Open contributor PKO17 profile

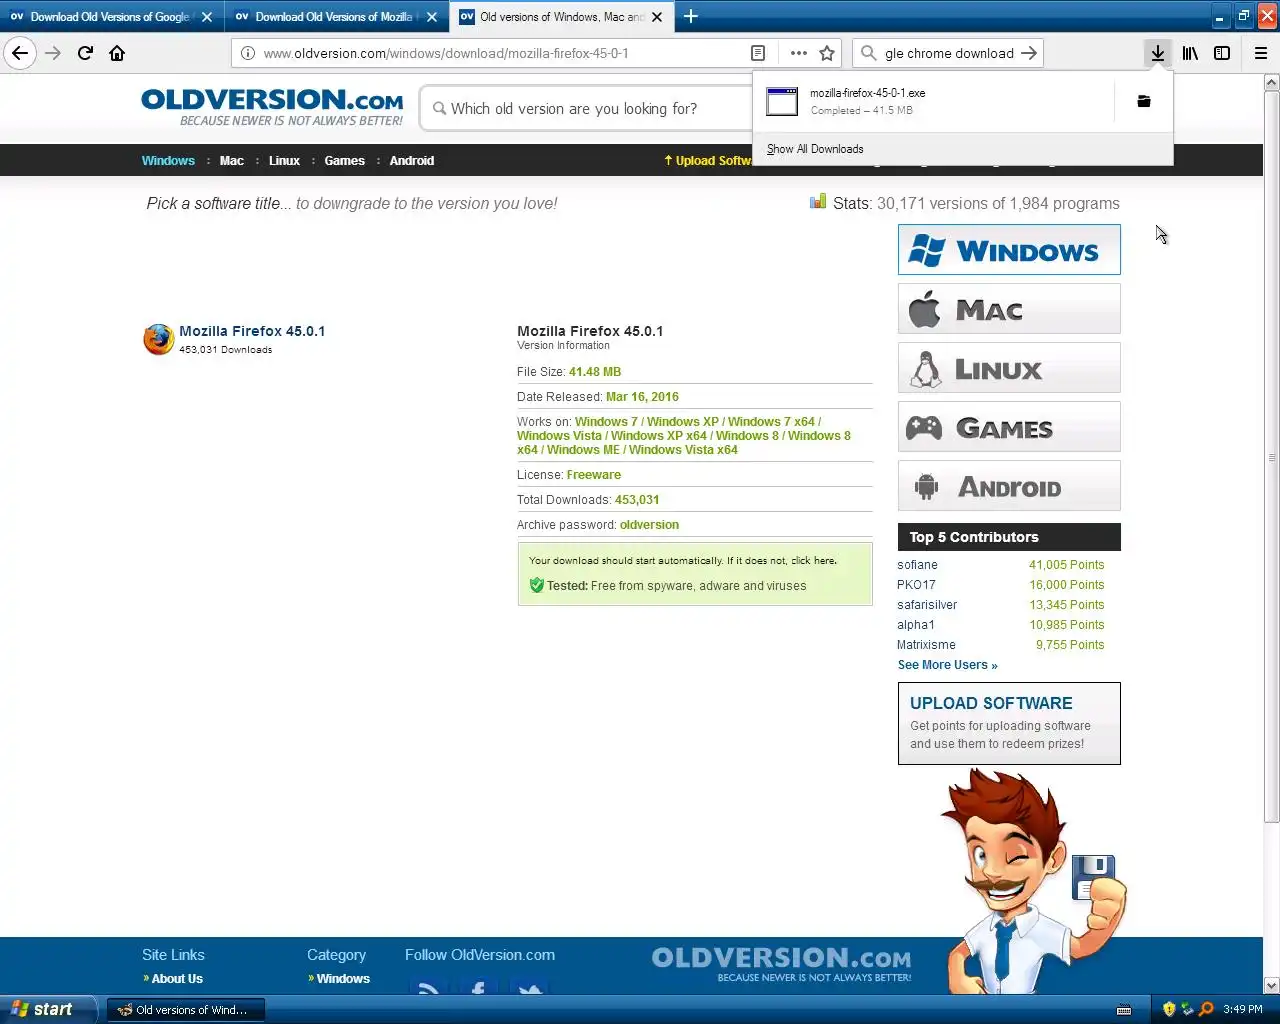pyautogui.click(x=916, y=585)
